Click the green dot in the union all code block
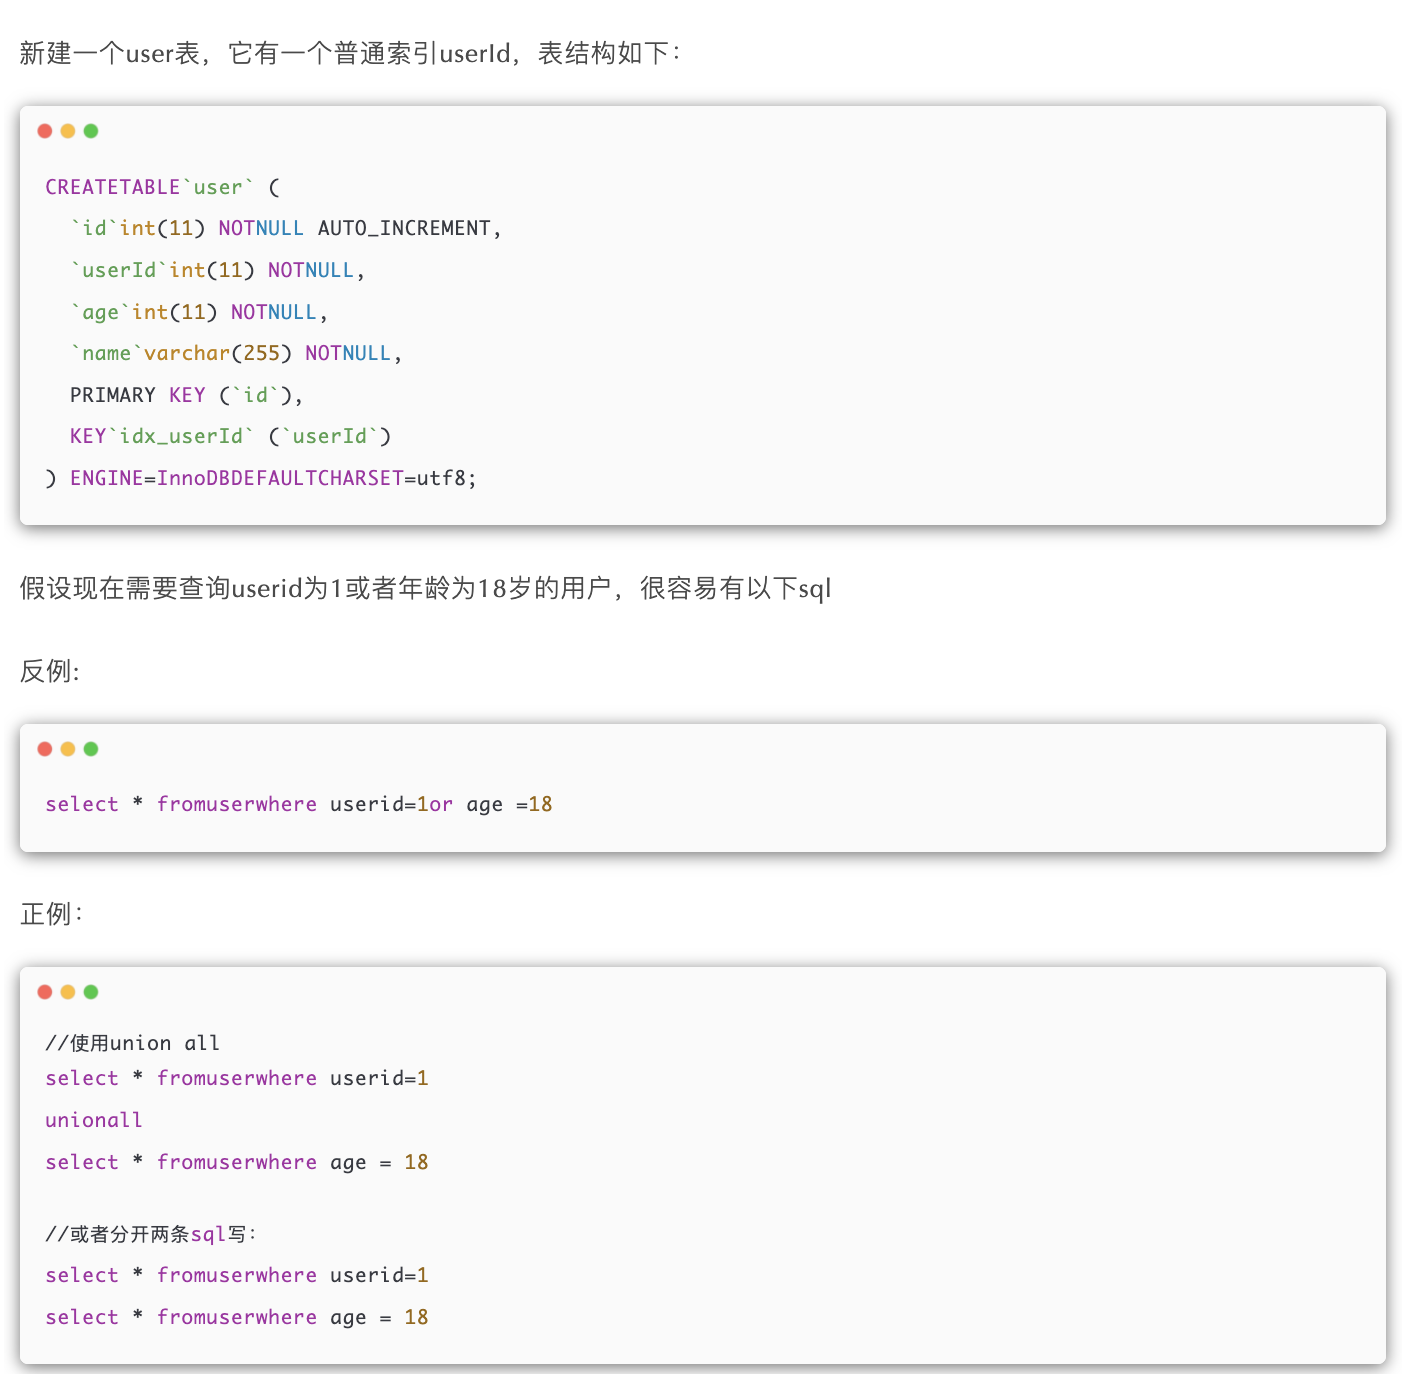The height and width of the screenshot is (1374, 1406). [91, 992]
